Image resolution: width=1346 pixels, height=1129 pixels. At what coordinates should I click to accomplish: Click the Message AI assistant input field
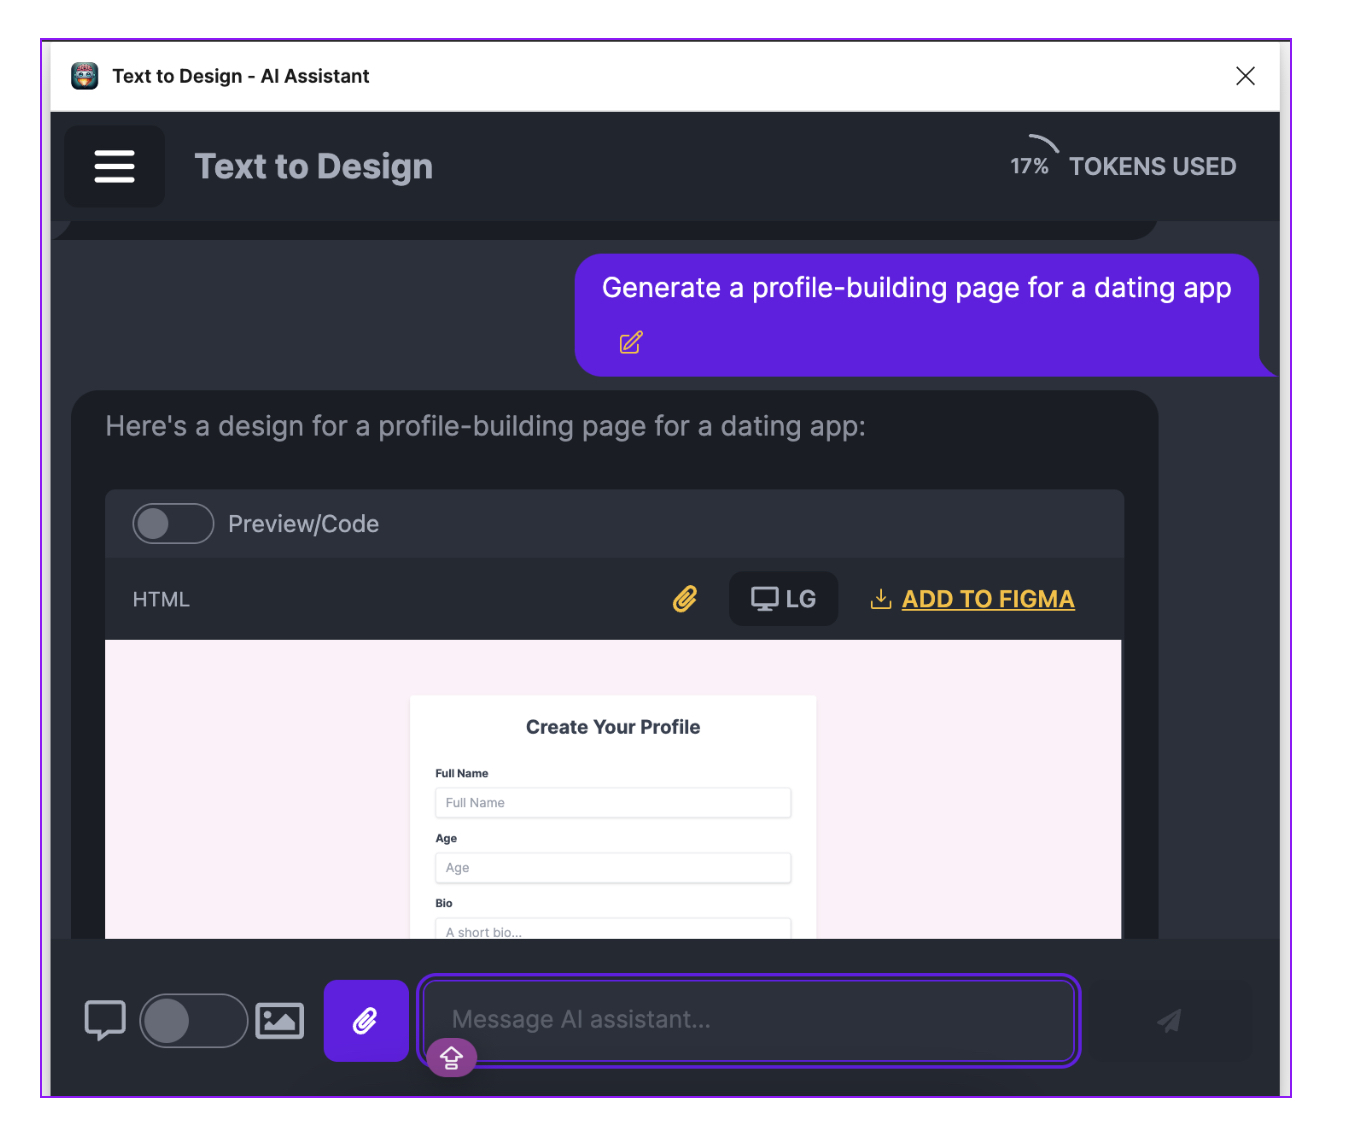point(748,1021)
